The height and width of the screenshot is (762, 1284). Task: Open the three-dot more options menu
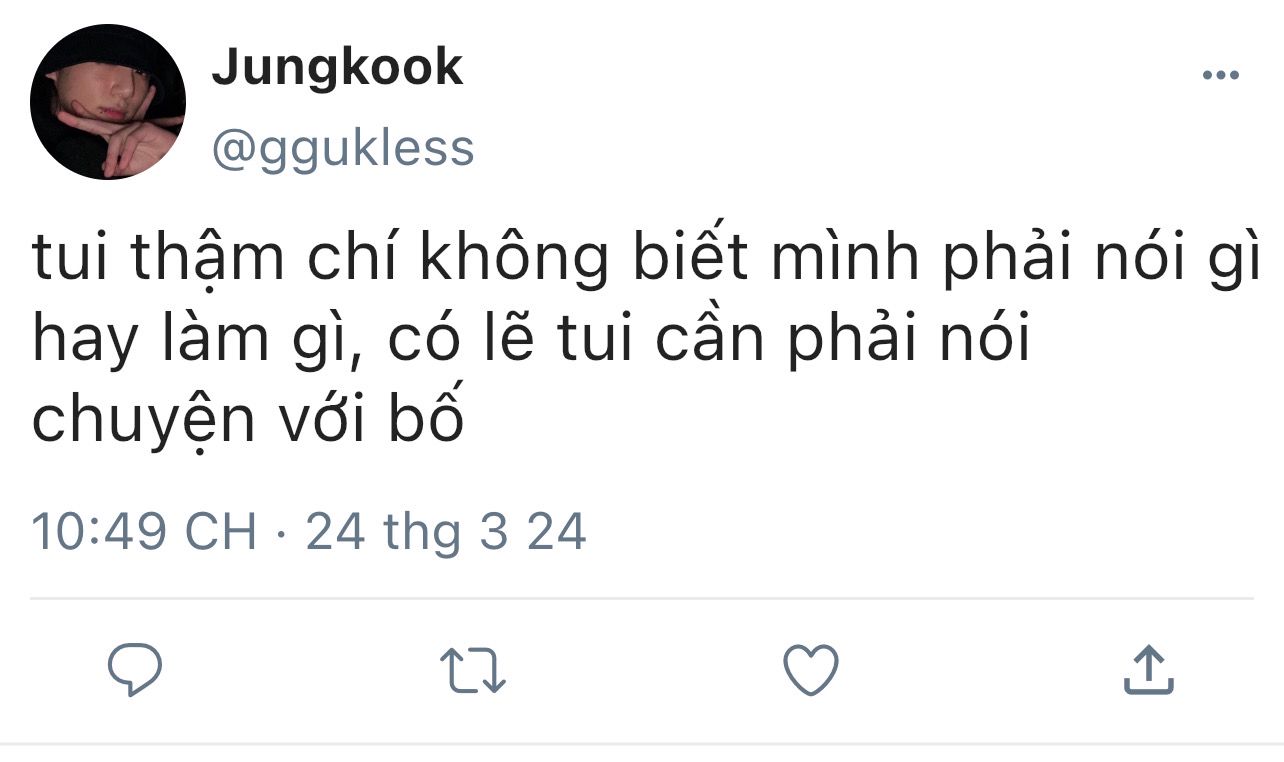pos(1220,76)
